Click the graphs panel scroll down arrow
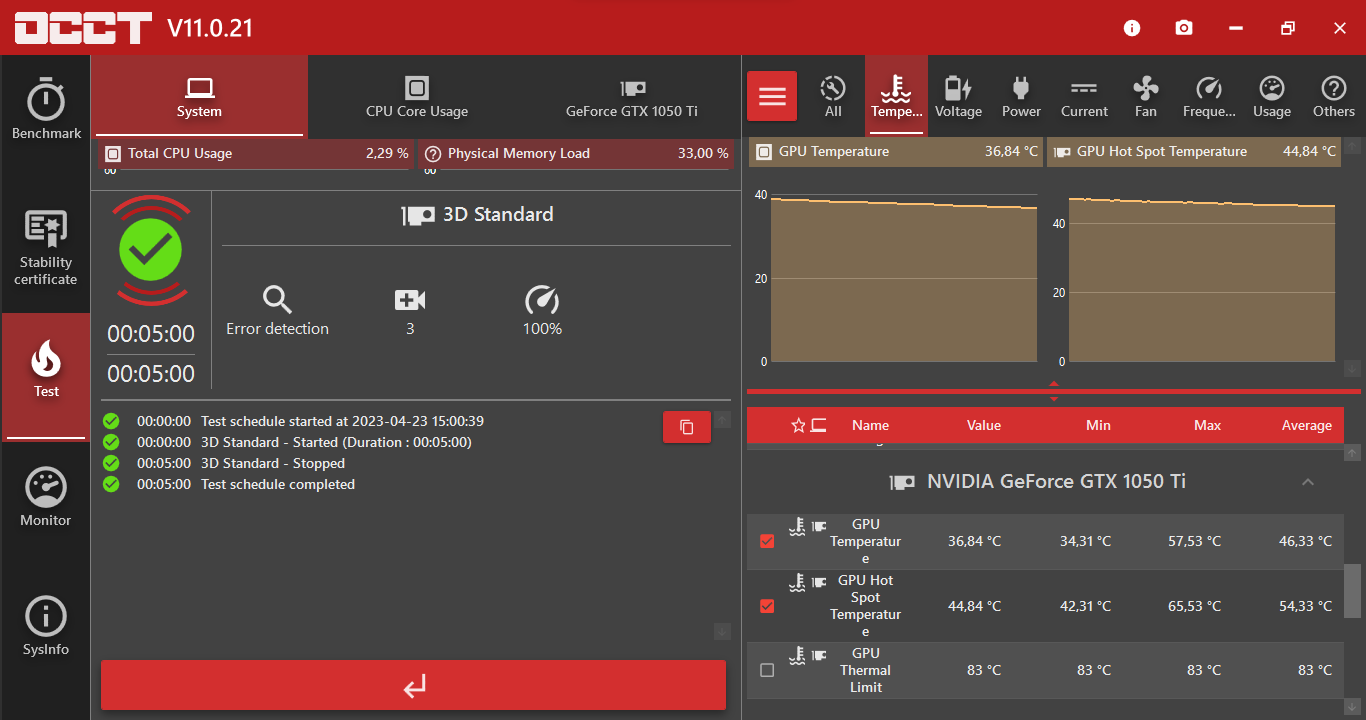The width and height of the screenshot is (1366, 720). point(1352,368)
